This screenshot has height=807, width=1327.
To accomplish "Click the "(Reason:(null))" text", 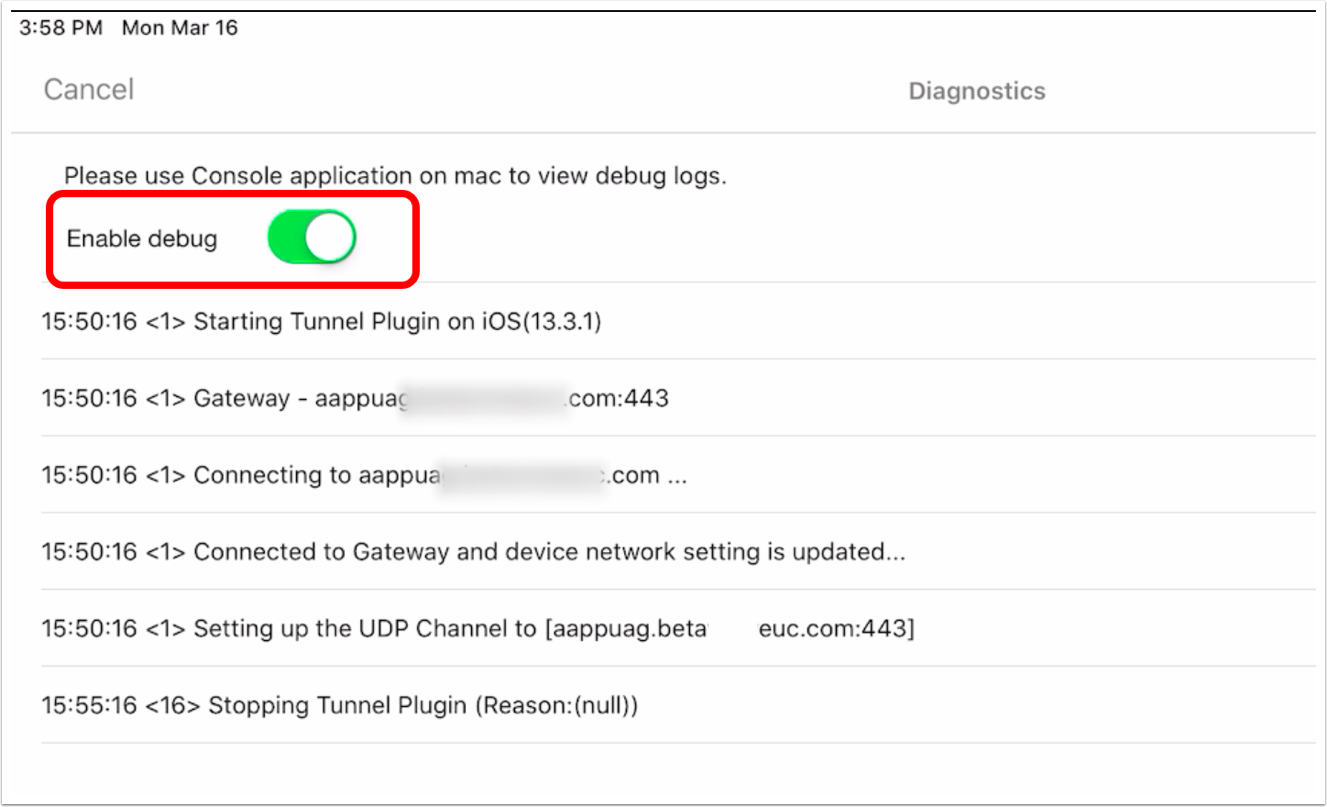I will [556, 706].
